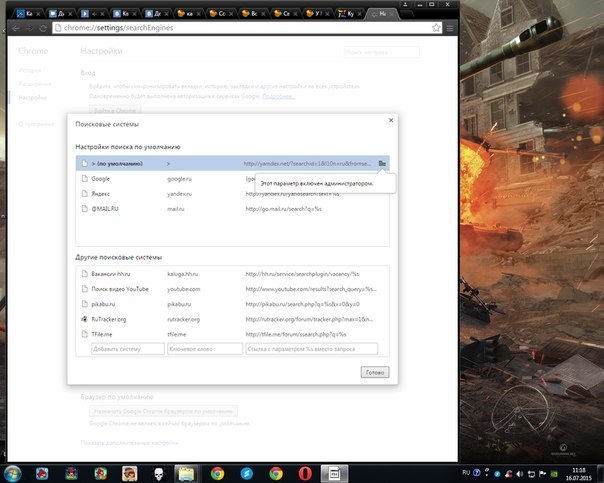The height and width of the screenshot is (483, 604).
Task: Select the @MAIL.RU search engine name
Action: click(105, 209)
